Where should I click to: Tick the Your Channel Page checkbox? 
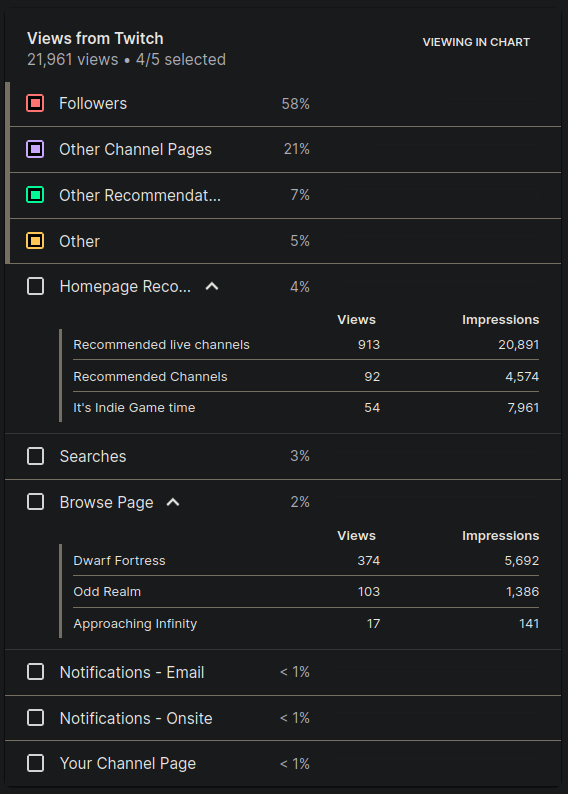pyautogui.click(x=35, y=764)
